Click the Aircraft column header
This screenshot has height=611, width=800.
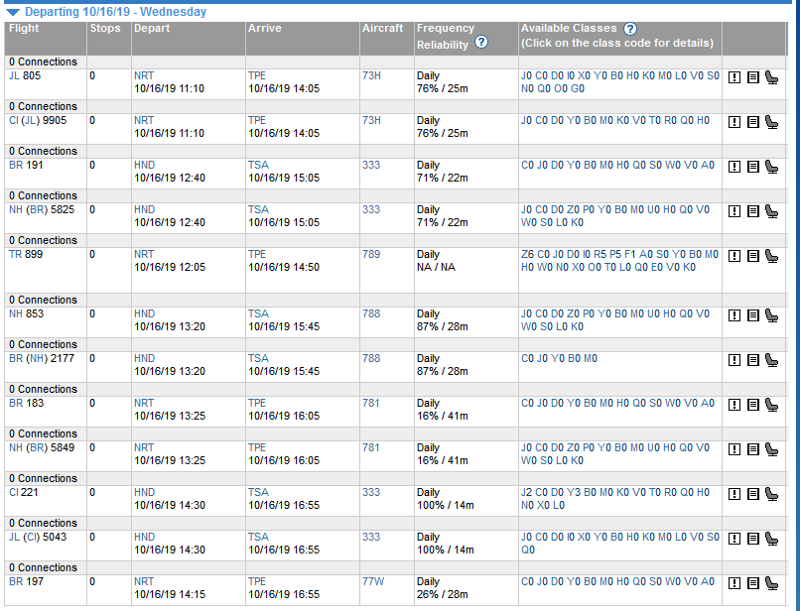point(383,28)
